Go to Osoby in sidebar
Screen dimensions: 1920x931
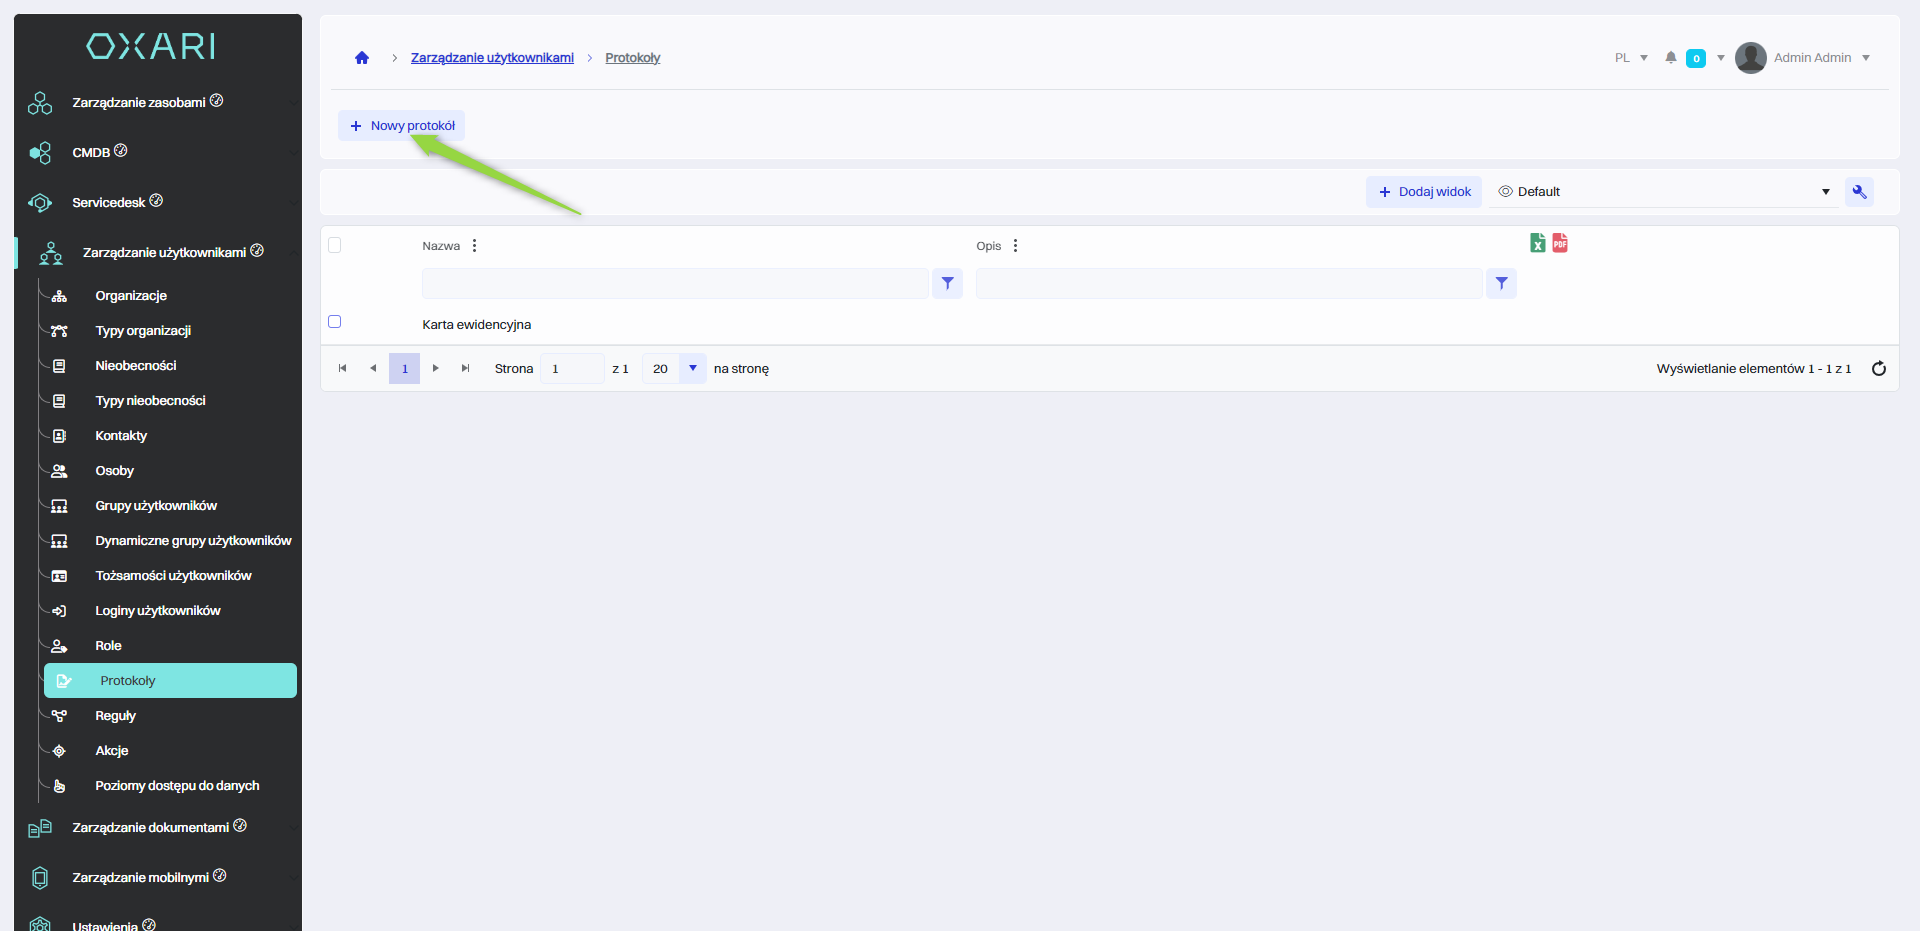pos(114,471)
